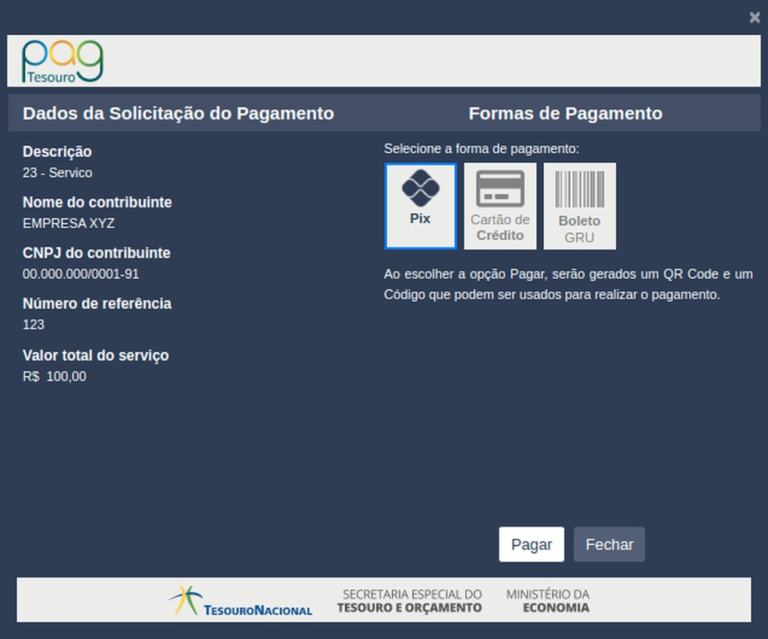768x639 pixels.
Task: Click the reference number value 123
Action: [33, 324]
